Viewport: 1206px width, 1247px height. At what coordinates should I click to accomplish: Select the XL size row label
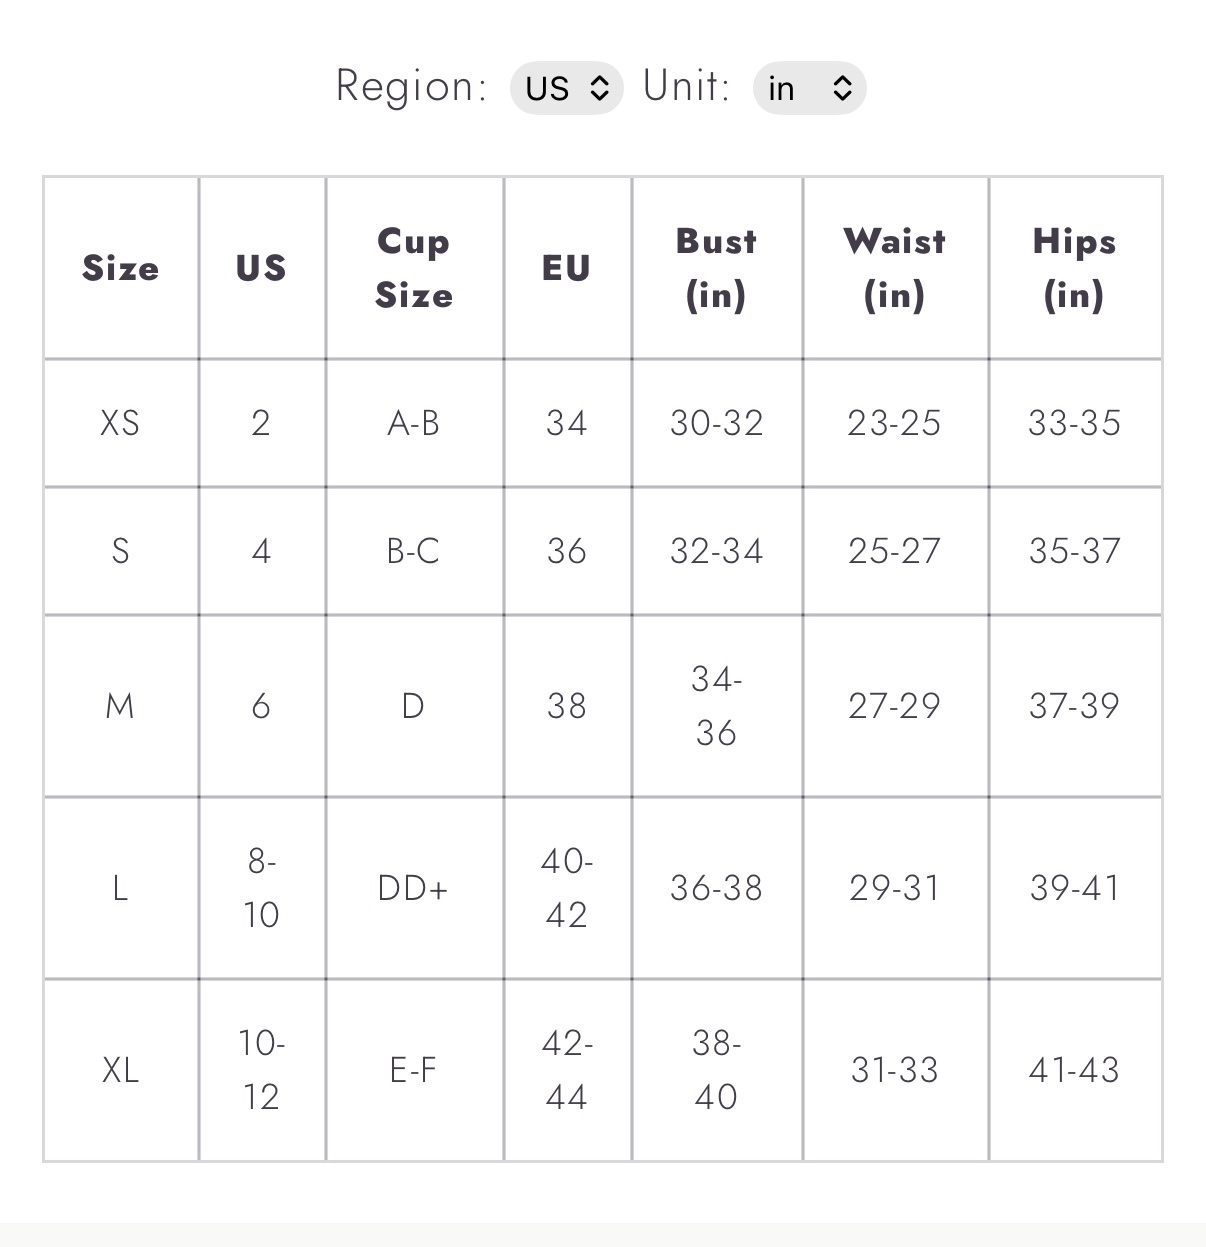pyautogui.click(x=121, y=1070)
